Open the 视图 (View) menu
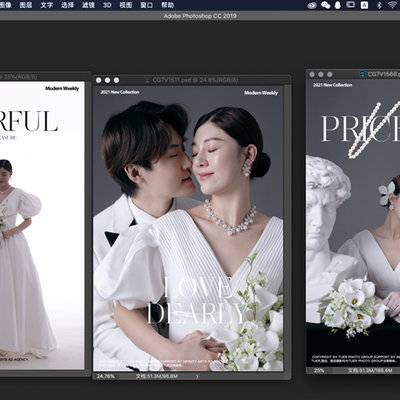The height and width of the screenshot is (400, 400). pos(126,5)
